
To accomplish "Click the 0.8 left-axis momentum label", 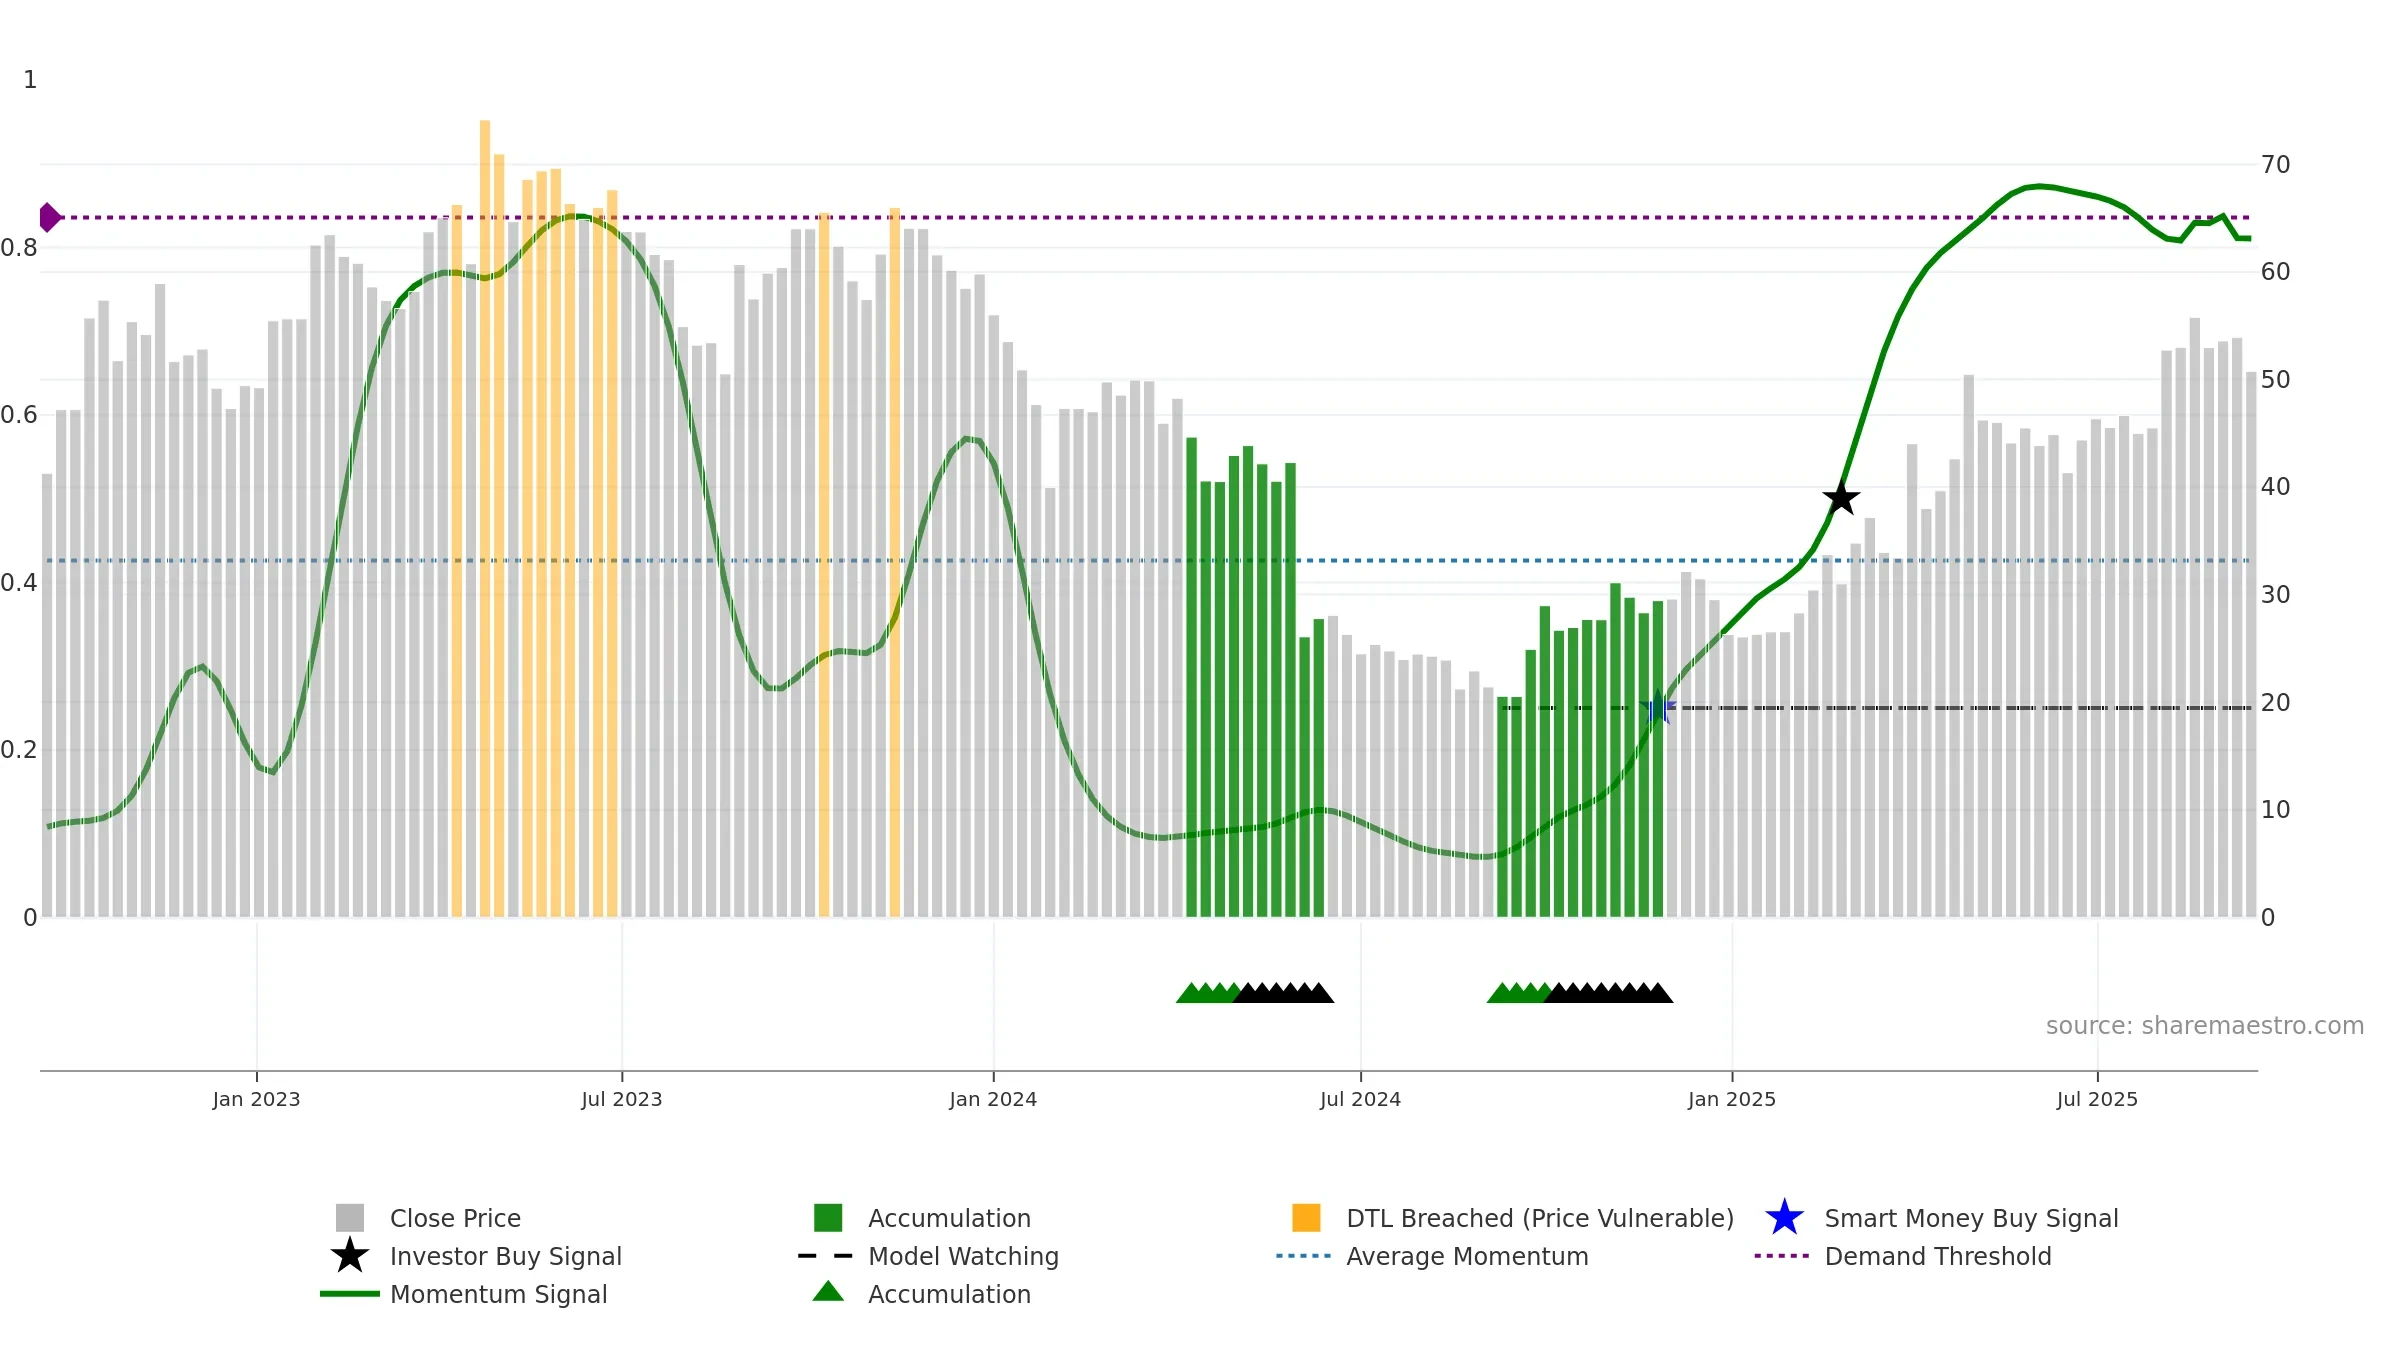I will [x=19, y=247].
